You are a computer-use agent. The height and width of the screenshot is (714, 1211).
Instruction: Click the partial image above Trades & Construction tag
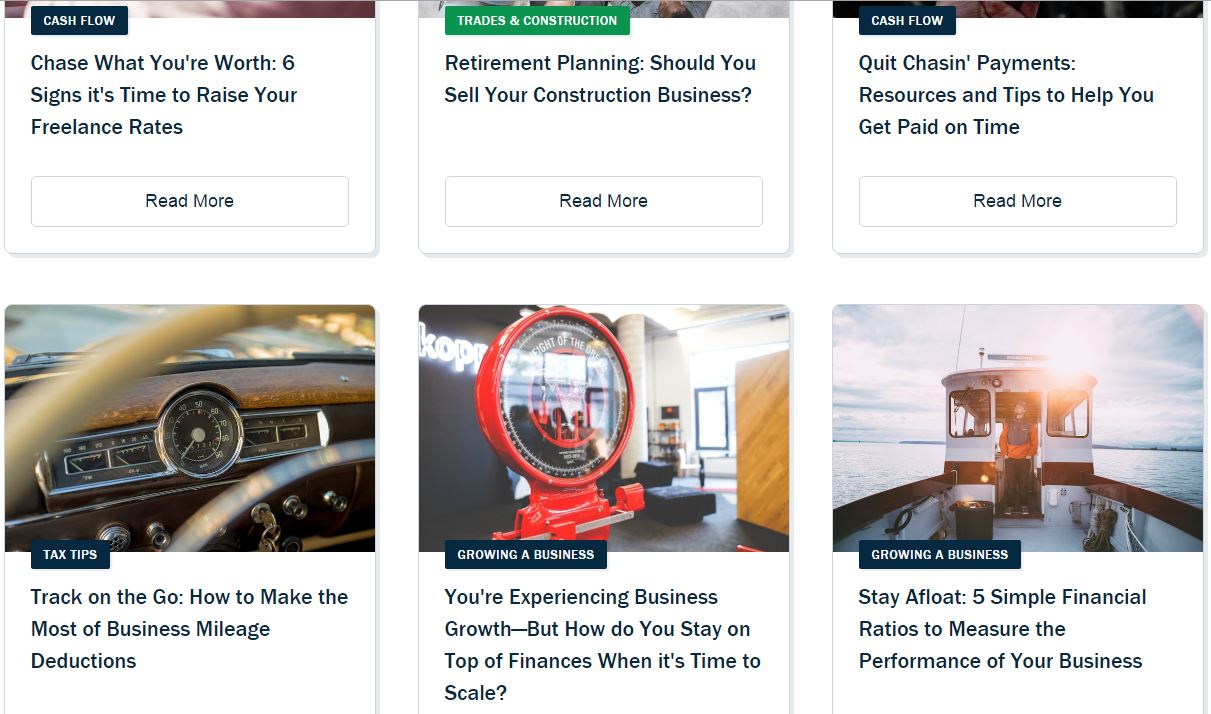pyautogui.click(x=604, y=9)
